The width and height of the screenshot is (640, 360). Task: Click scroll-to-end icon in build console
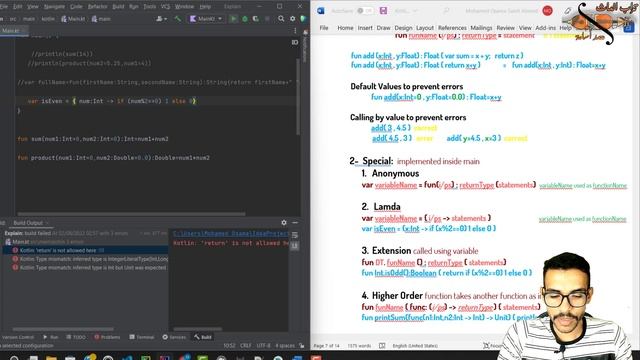click(x=295, y=245)
